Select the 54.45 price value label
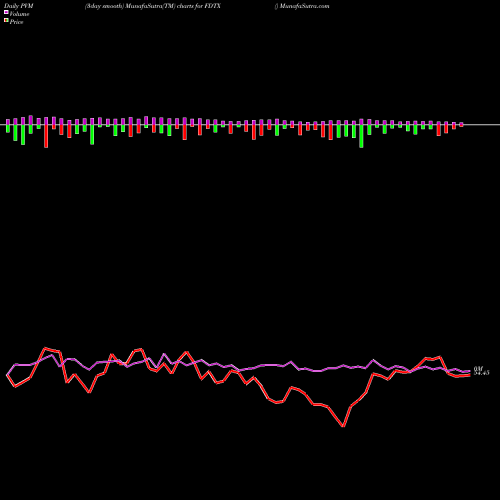 pyautogui.click(x=482, y=373)
